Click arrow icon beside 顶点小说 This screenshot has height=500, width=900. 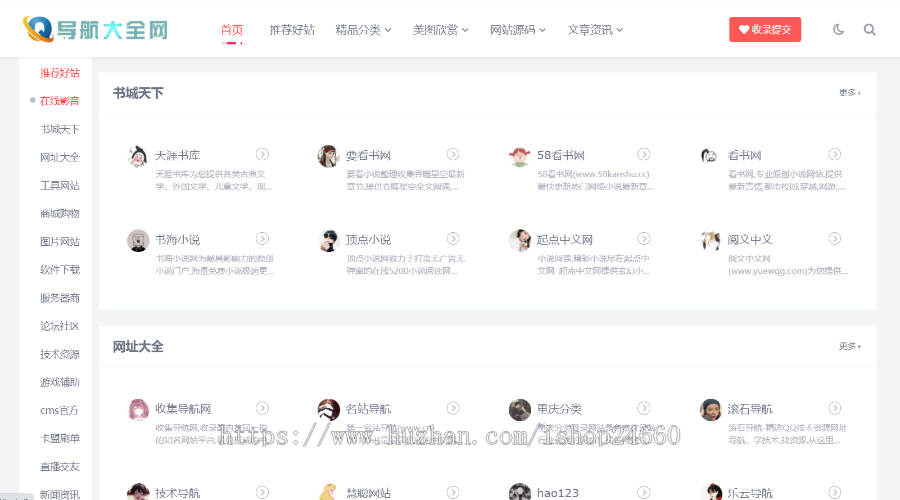point(453,238)
